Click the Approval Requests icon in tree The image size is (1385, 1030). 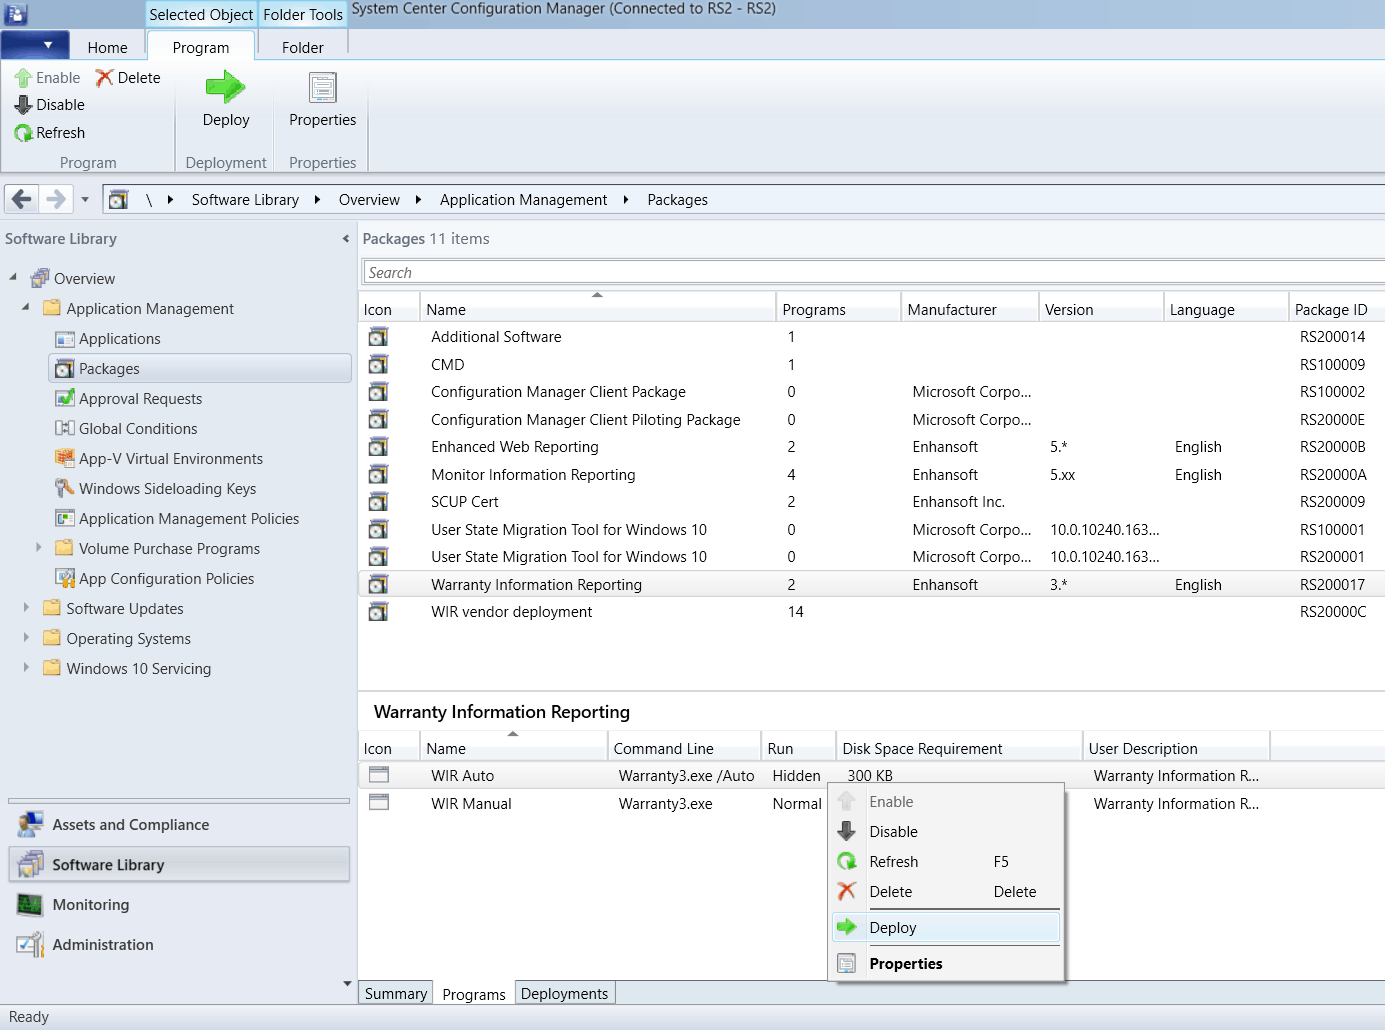(x=65, y=399)
